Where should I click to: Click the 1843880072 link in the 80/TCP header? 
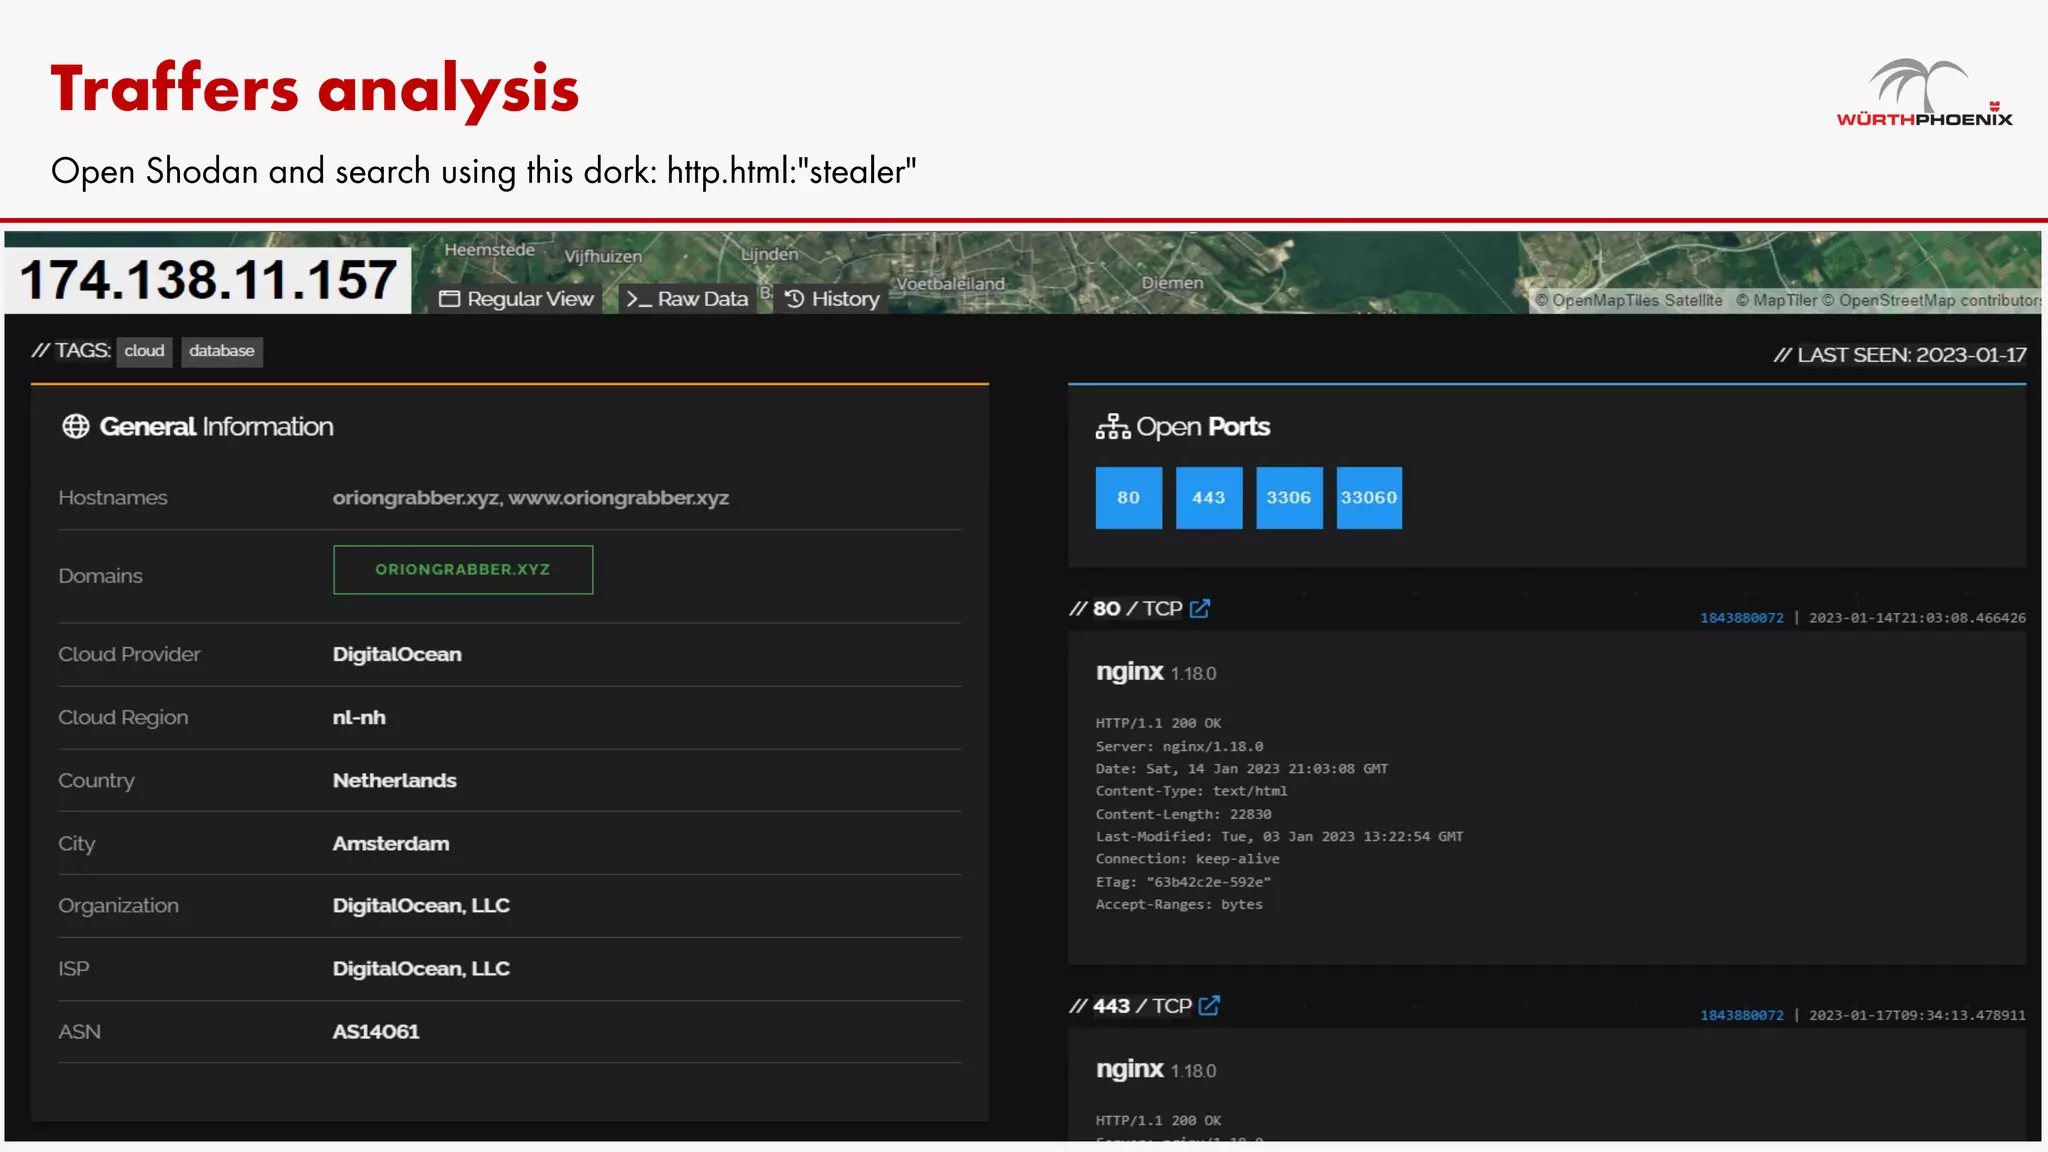[x=1741, y=618]
